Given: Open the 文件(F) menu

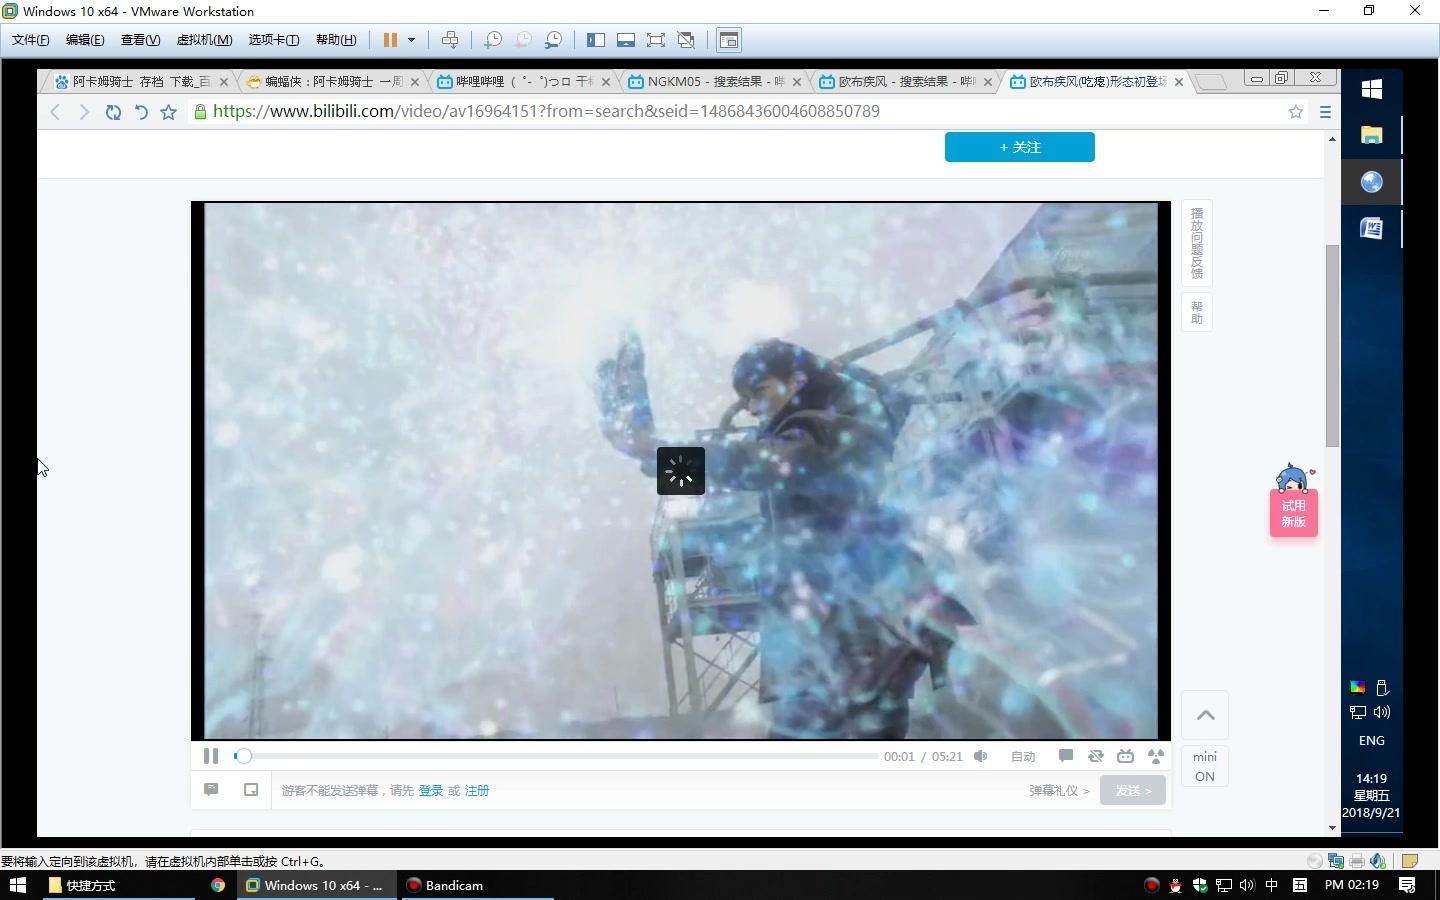Looking at the screenshot, I should click(31, 40).
